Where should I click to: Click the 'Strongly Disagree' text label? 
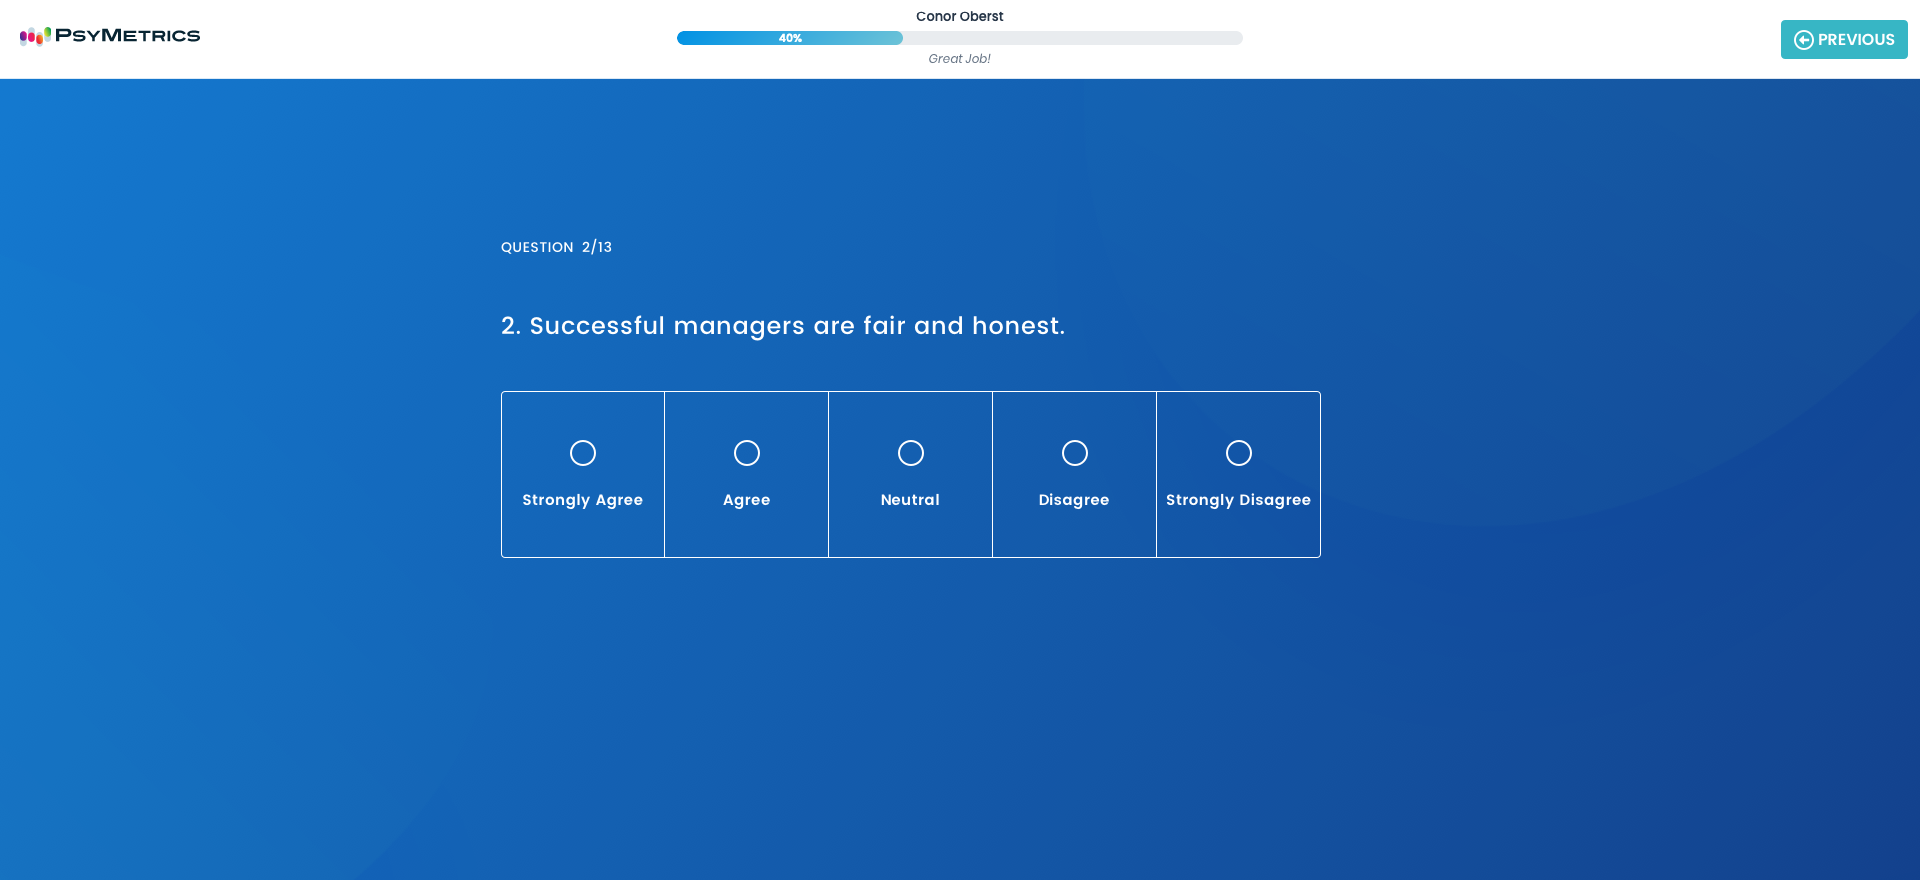[1238, 500]
